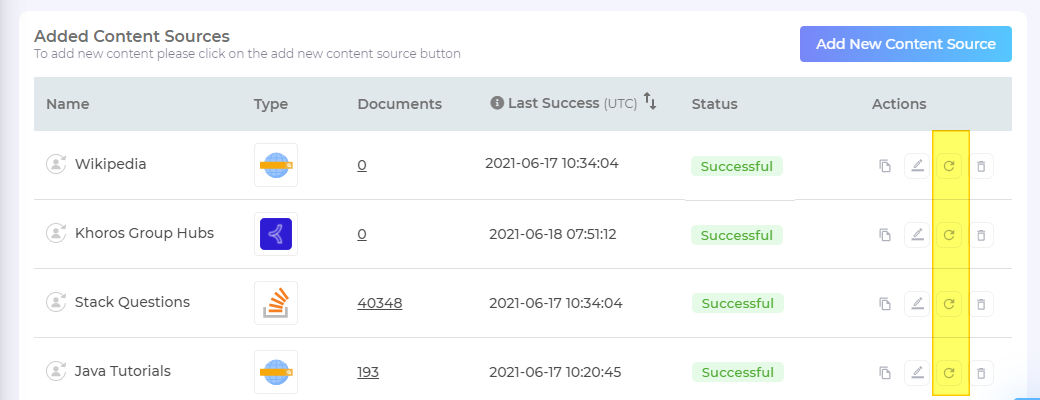Refresh crawl for Stack Questions source

[950, 303]
